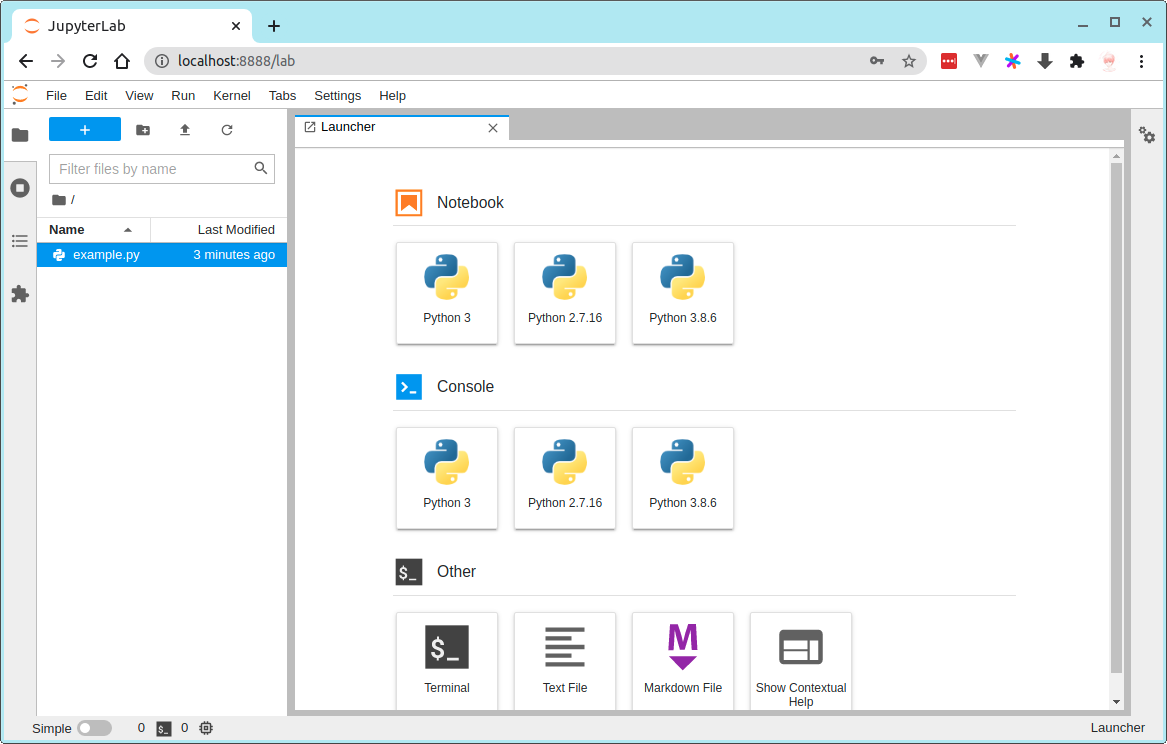1167x744 pixels.
Task: Click the kernel count status bar icon
Action: click(206, 728)
